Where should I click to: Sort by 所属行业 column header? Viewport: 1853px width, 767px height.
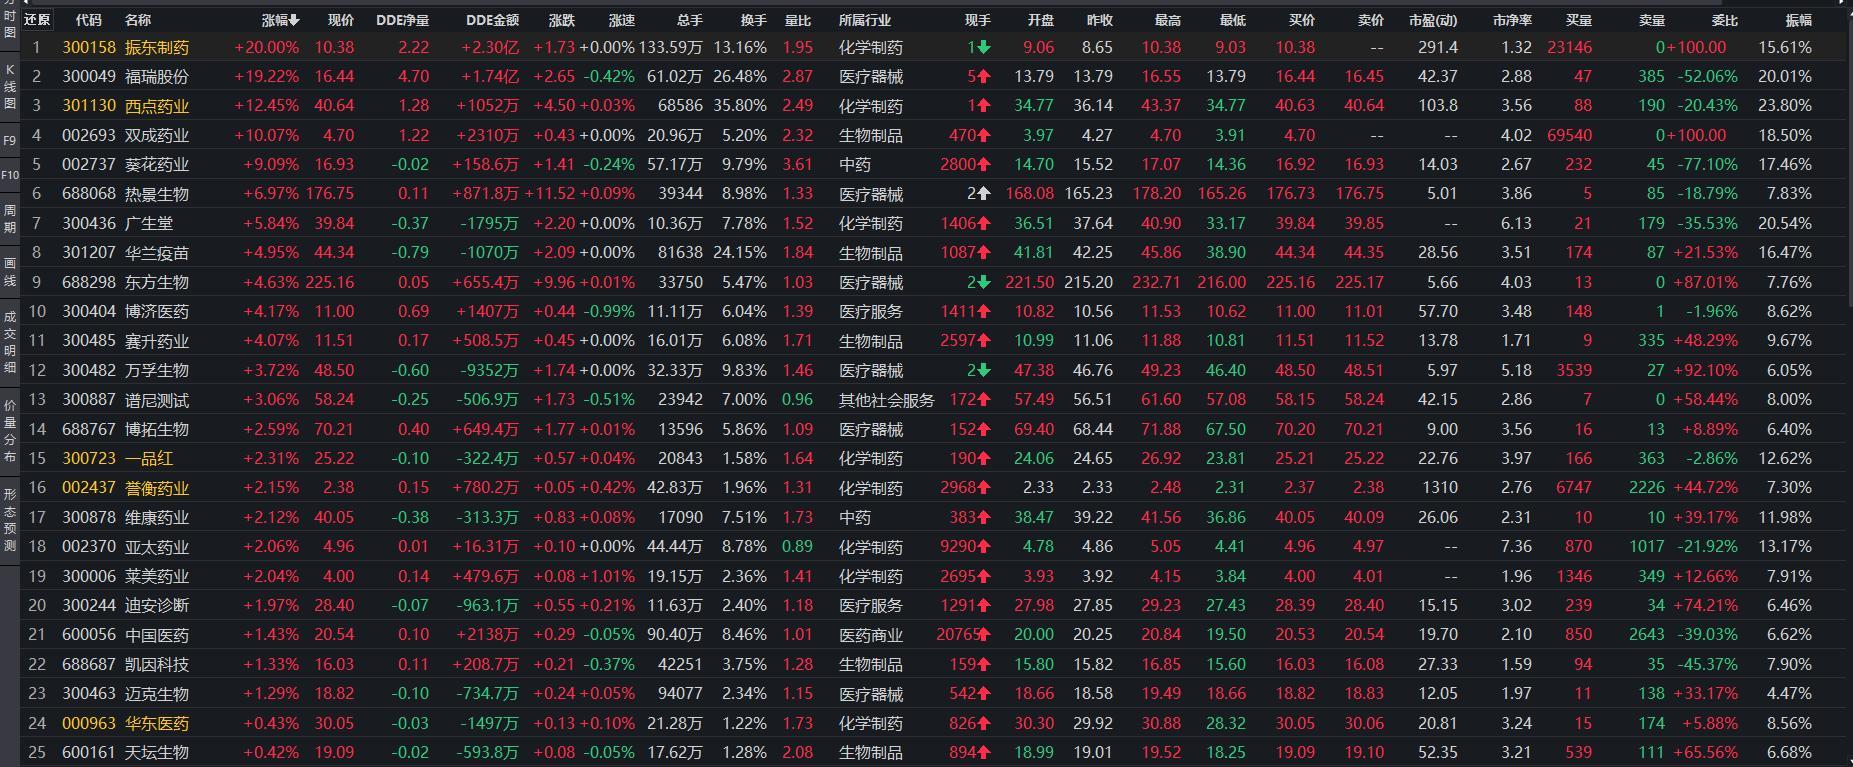click(x=865, y=20)
